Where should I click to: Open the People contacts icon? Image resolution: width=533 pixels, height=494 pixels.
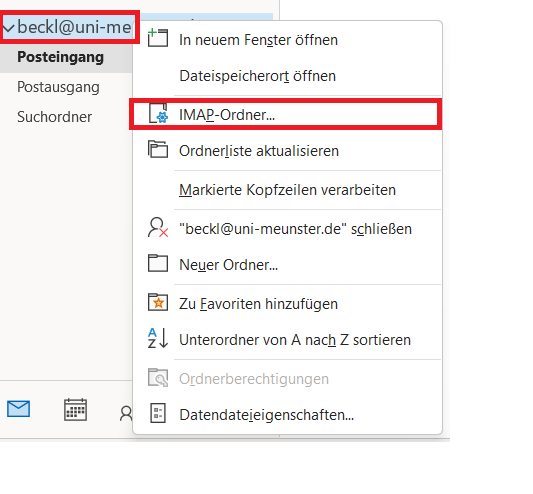pyautogui.click(x=126, y=413)
